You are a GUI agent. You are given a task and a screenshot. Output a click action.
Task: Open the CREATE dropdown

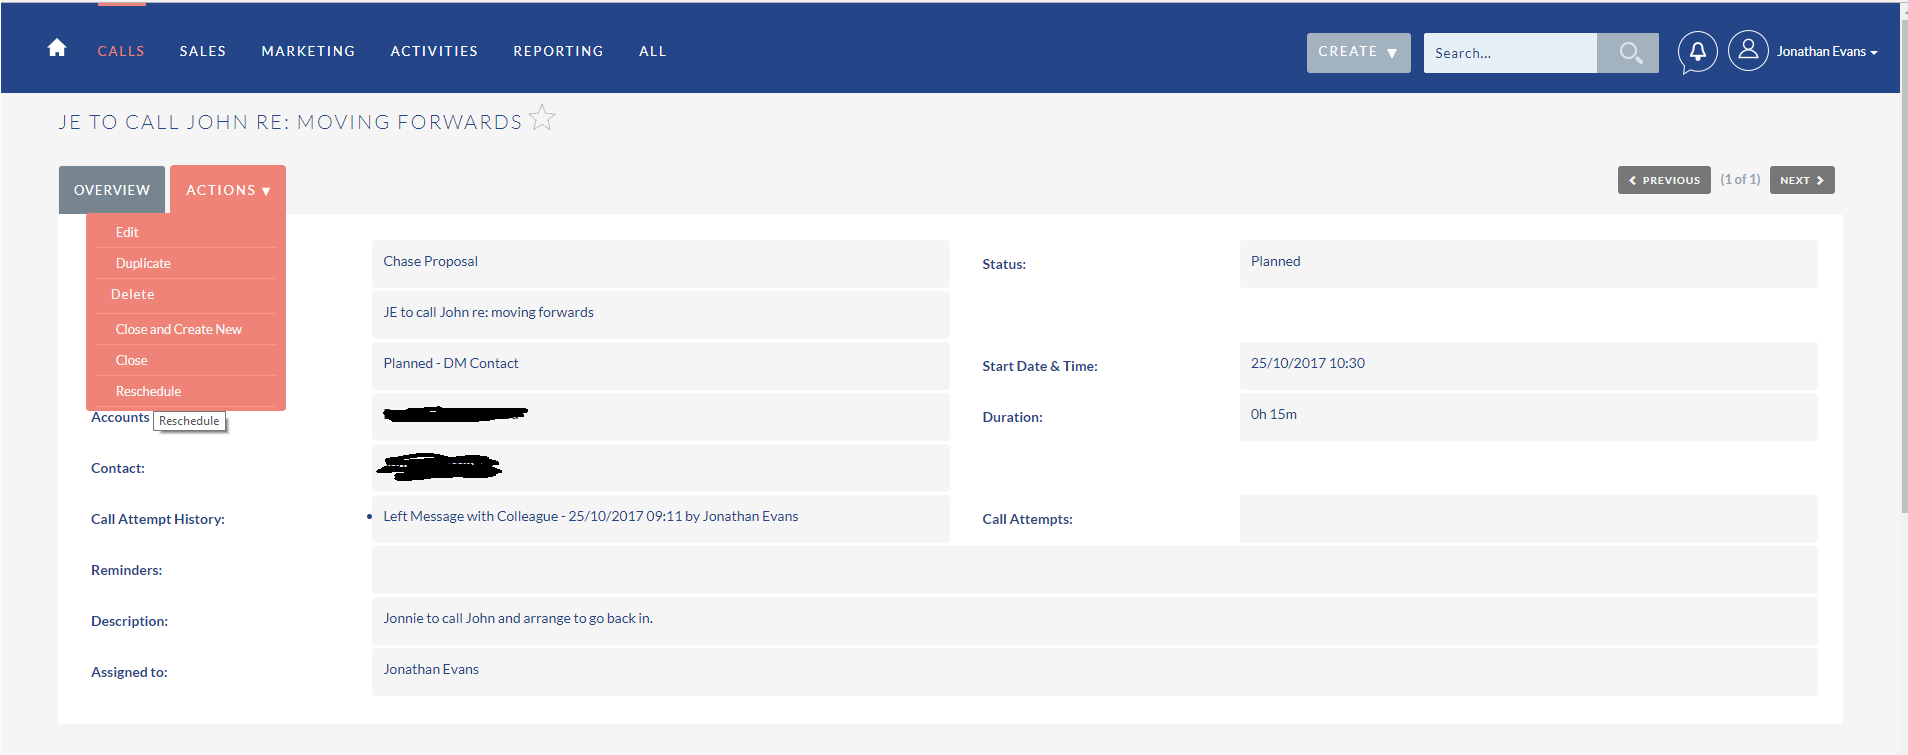point(1358,53)
